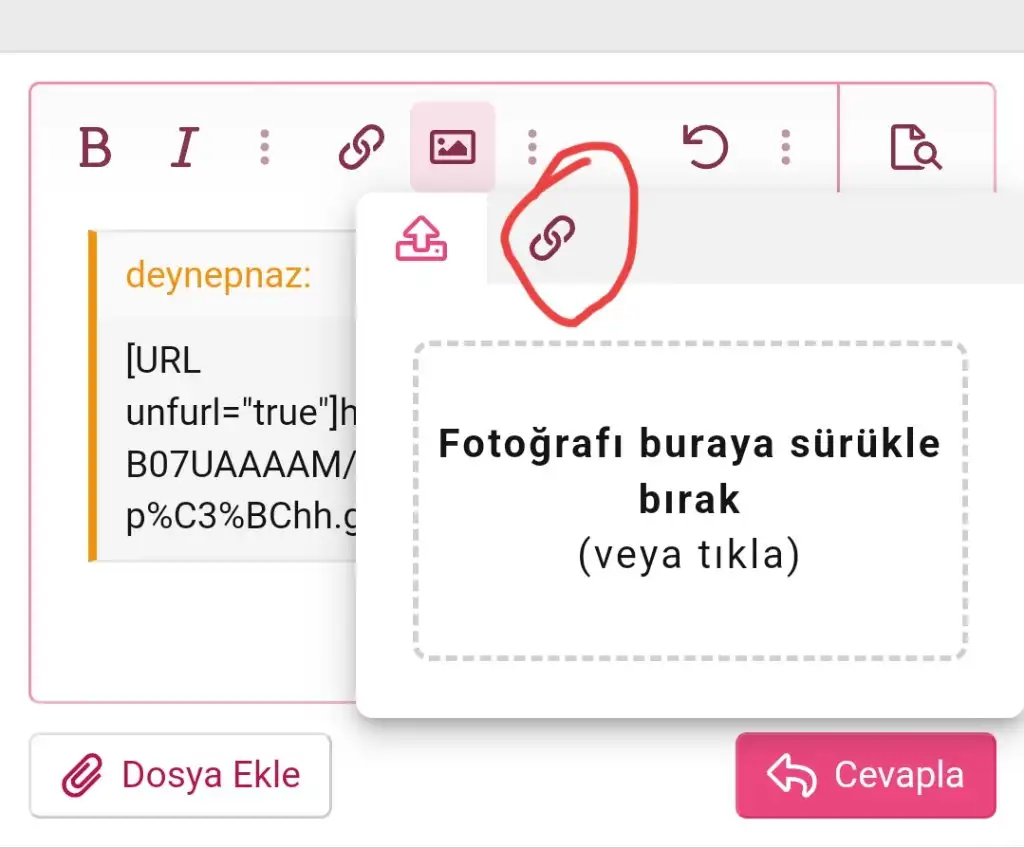Apply italic formatting in the editor
Viewport: 1024px width, 848px height.
[x=184, y=148]
